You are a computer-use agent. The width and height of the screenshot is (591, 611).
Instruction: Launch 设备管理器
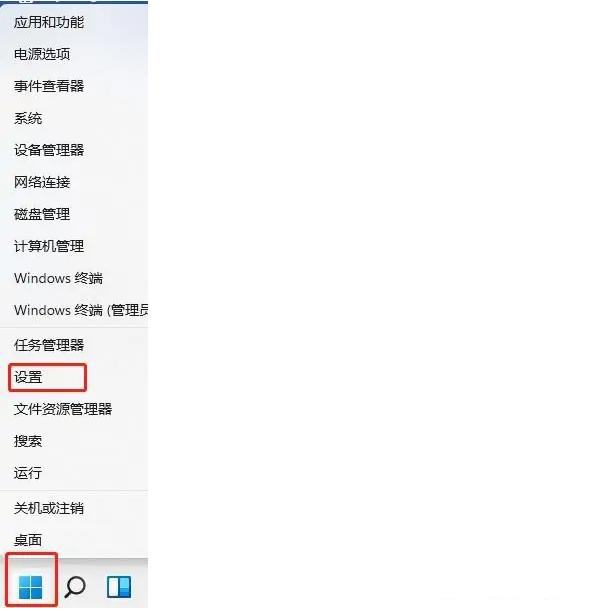(x=74, y=150)
